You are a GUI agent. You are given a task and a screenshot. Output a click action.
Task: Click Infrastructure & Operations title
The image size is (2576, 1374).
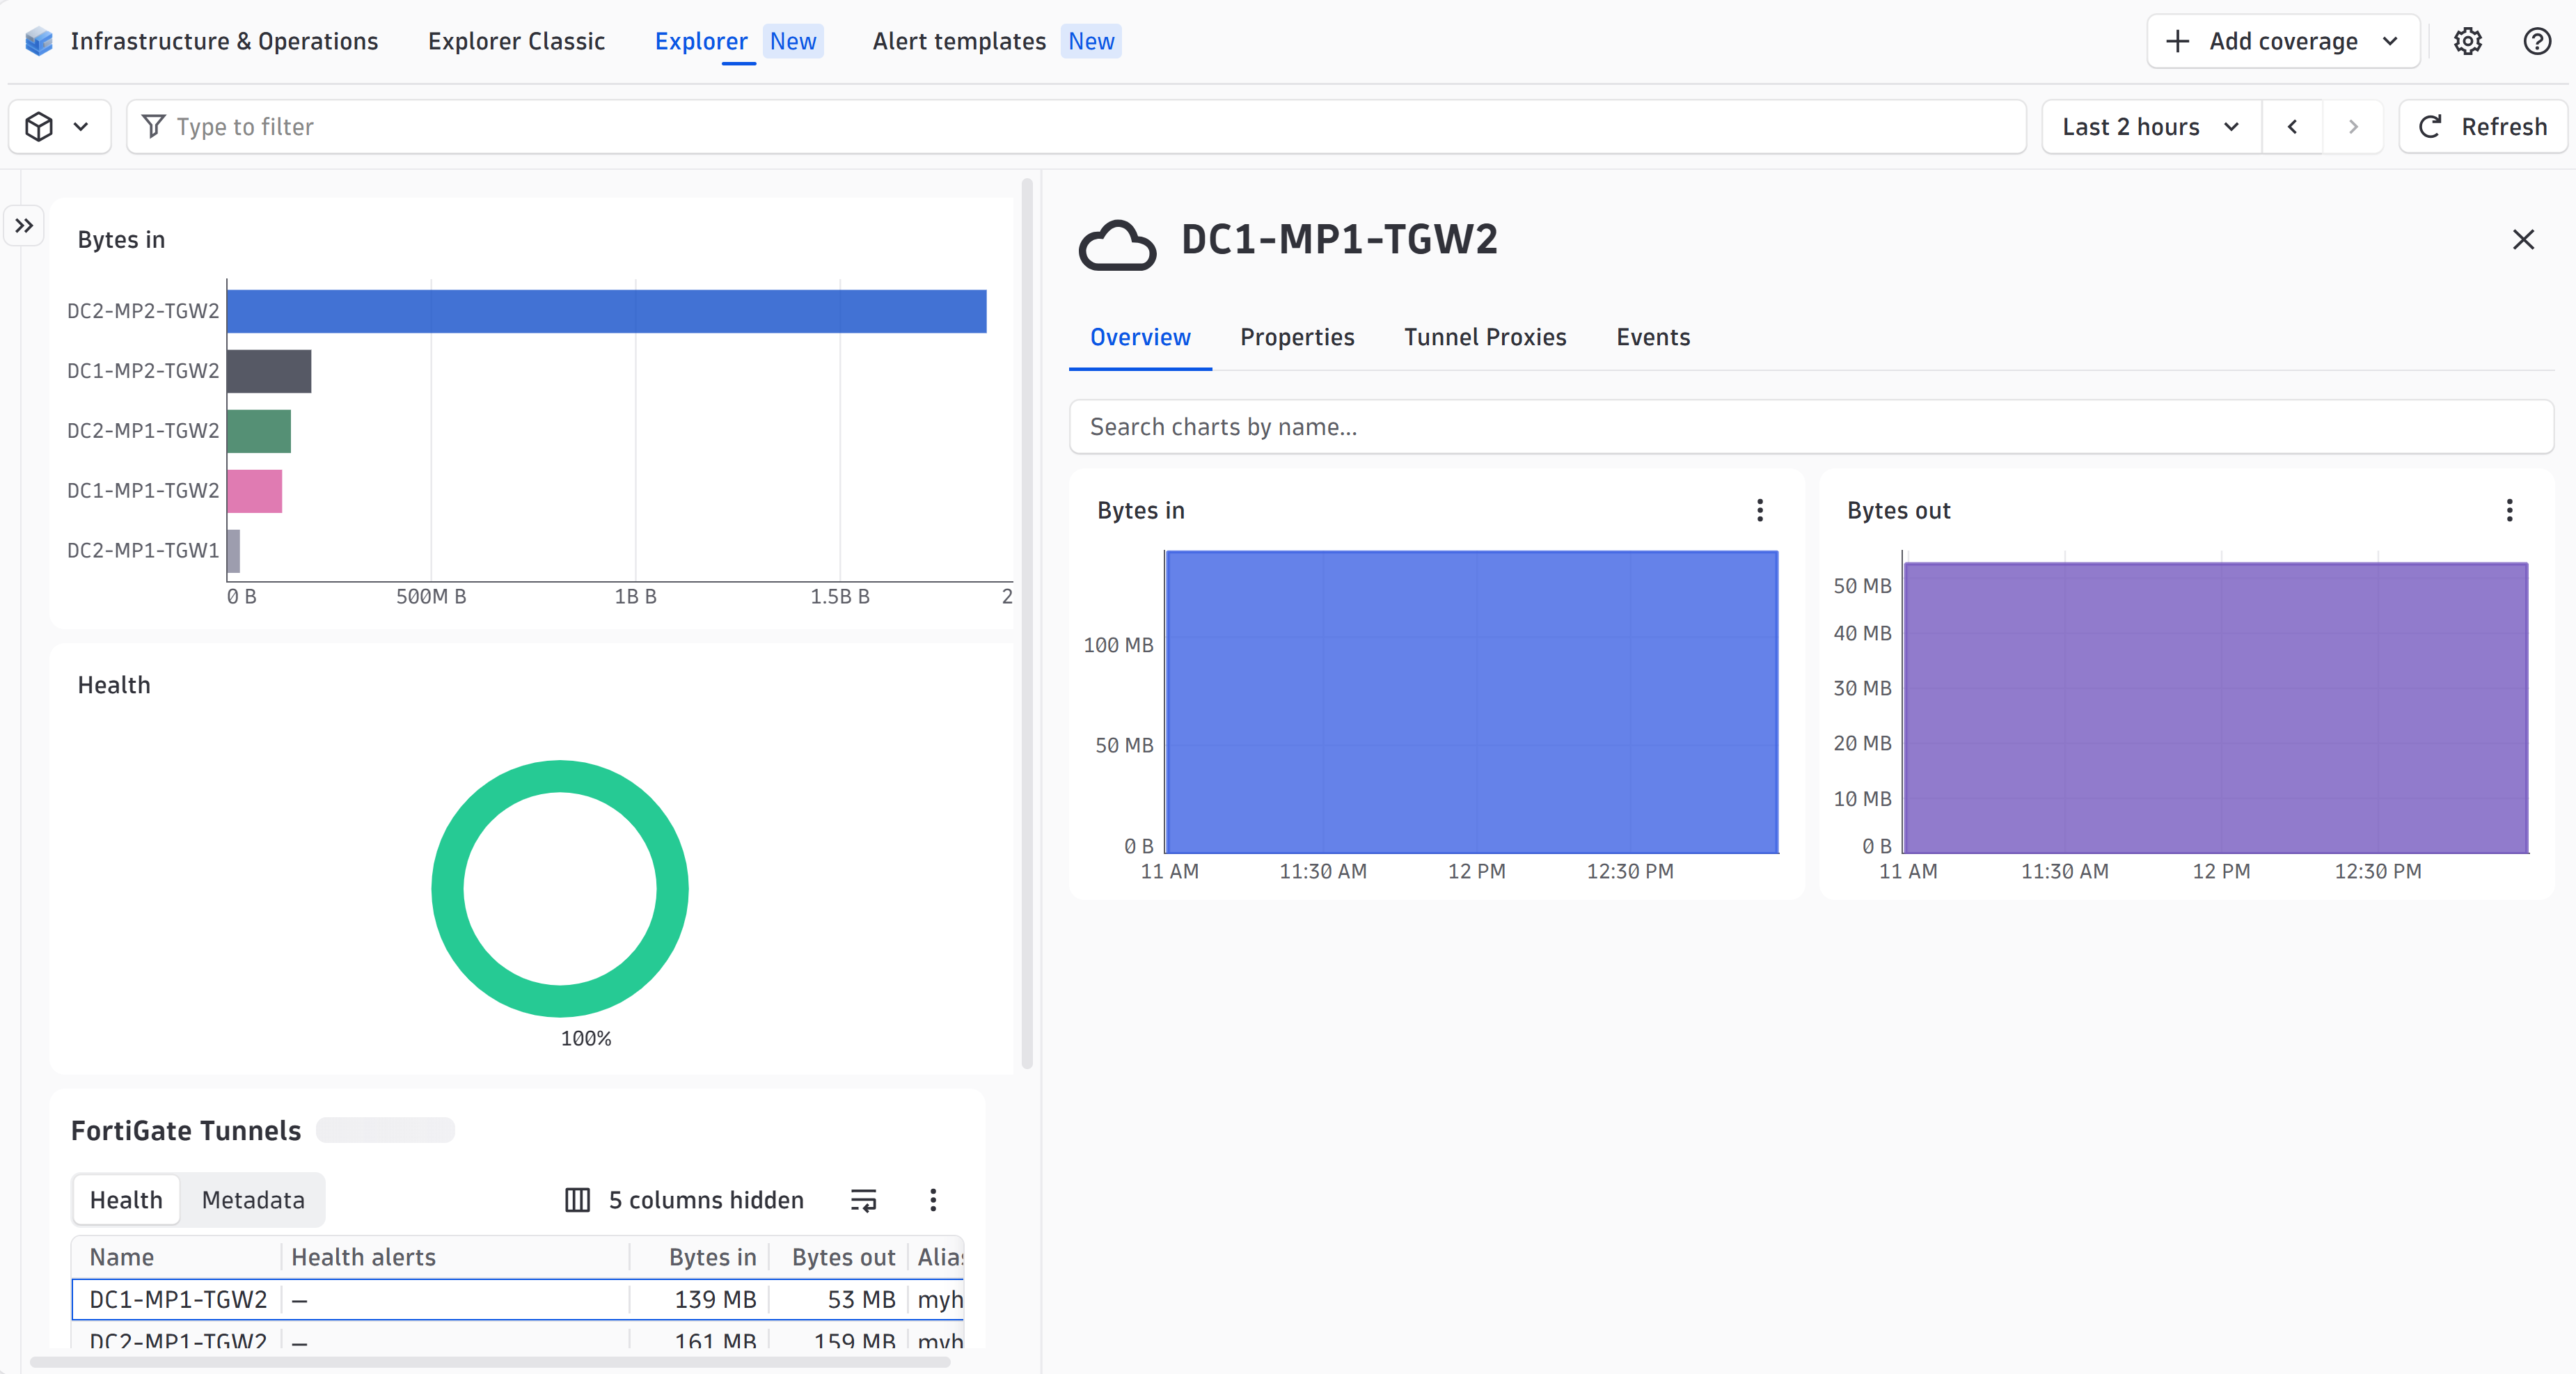(224, 41)
